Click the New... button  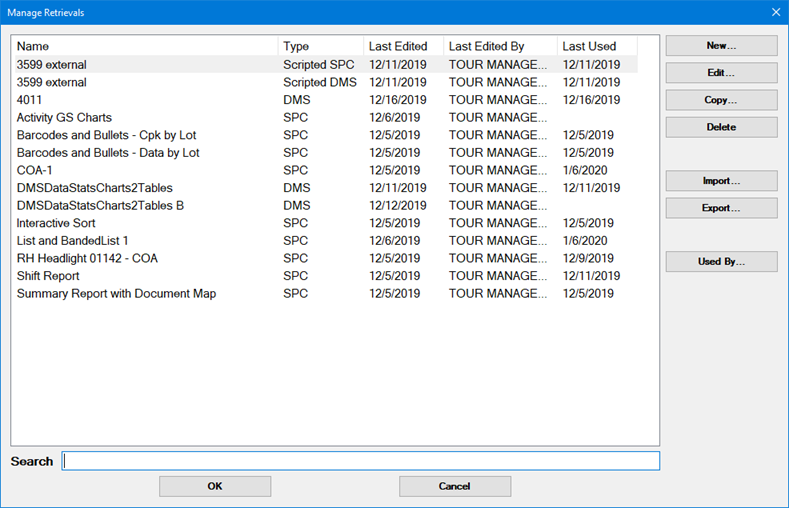tap(721, 46)
